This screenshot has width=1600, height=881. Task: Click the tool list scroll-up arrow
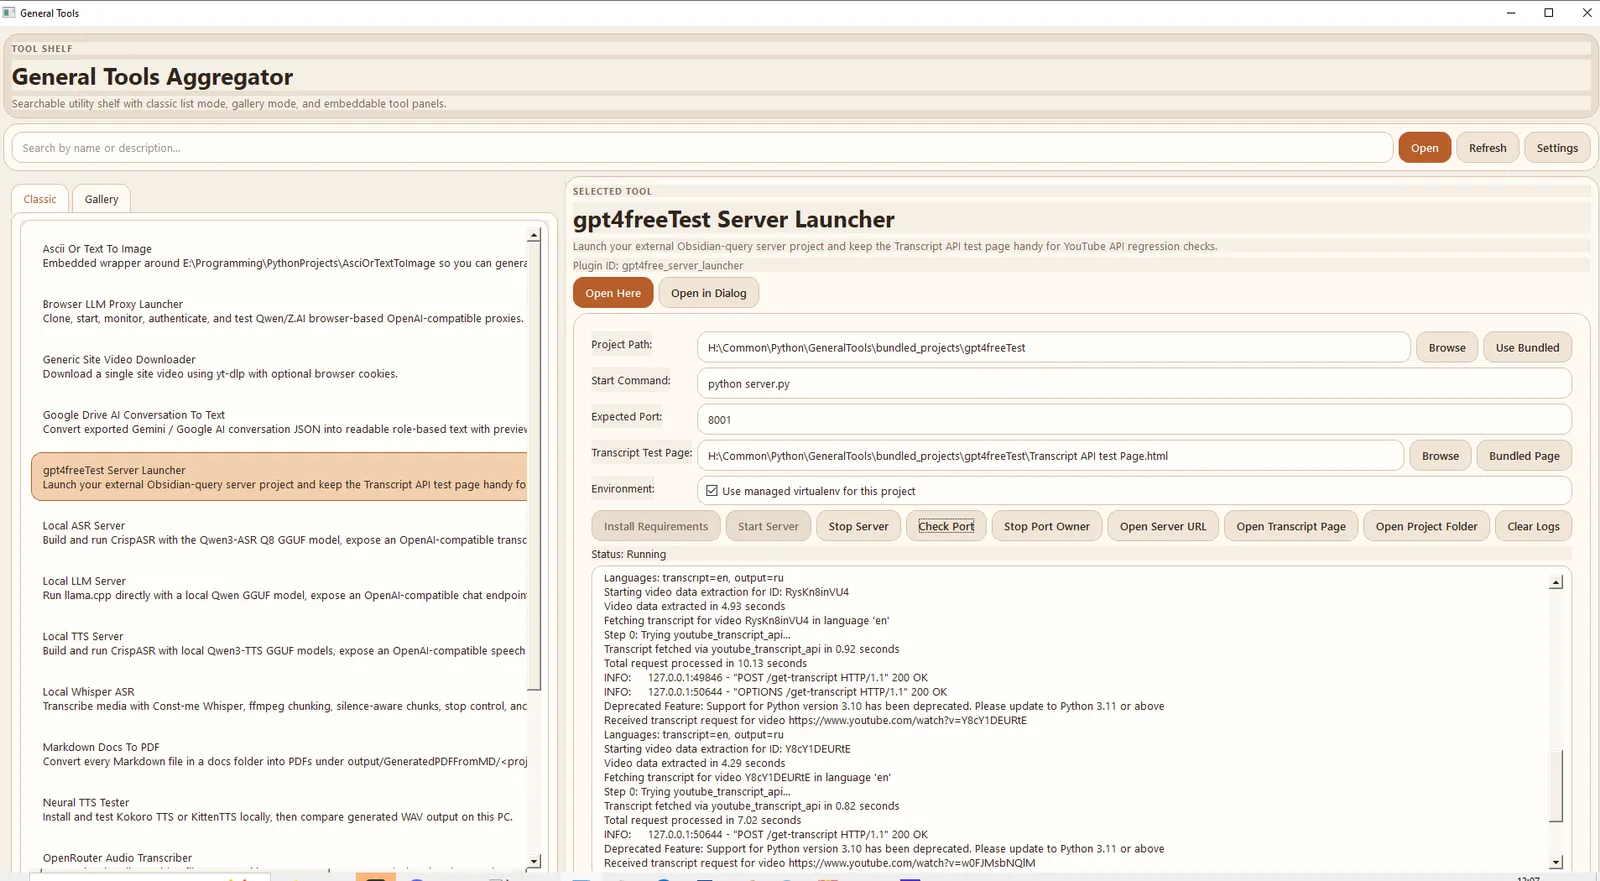534,236
